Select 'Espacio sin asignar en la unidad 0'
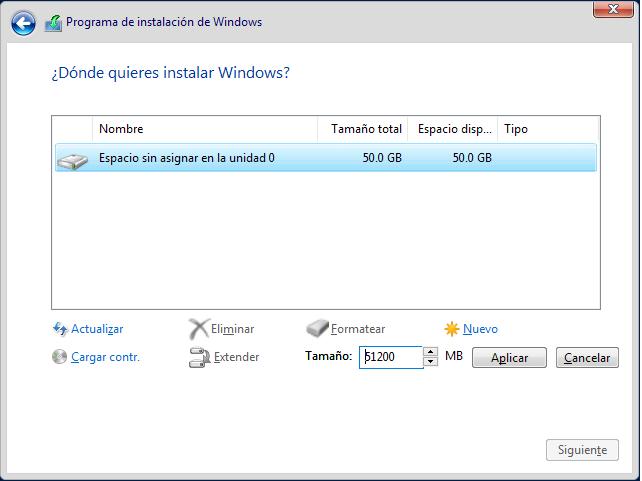Screen dimensions: 642x481 coord(326,158)
